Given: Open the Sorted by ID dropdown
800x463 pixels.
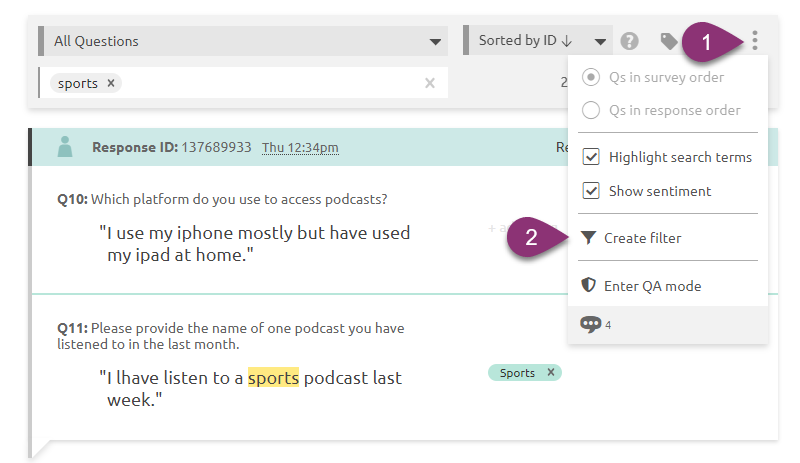Looking at the screenshot, I should tap(538, 40).
